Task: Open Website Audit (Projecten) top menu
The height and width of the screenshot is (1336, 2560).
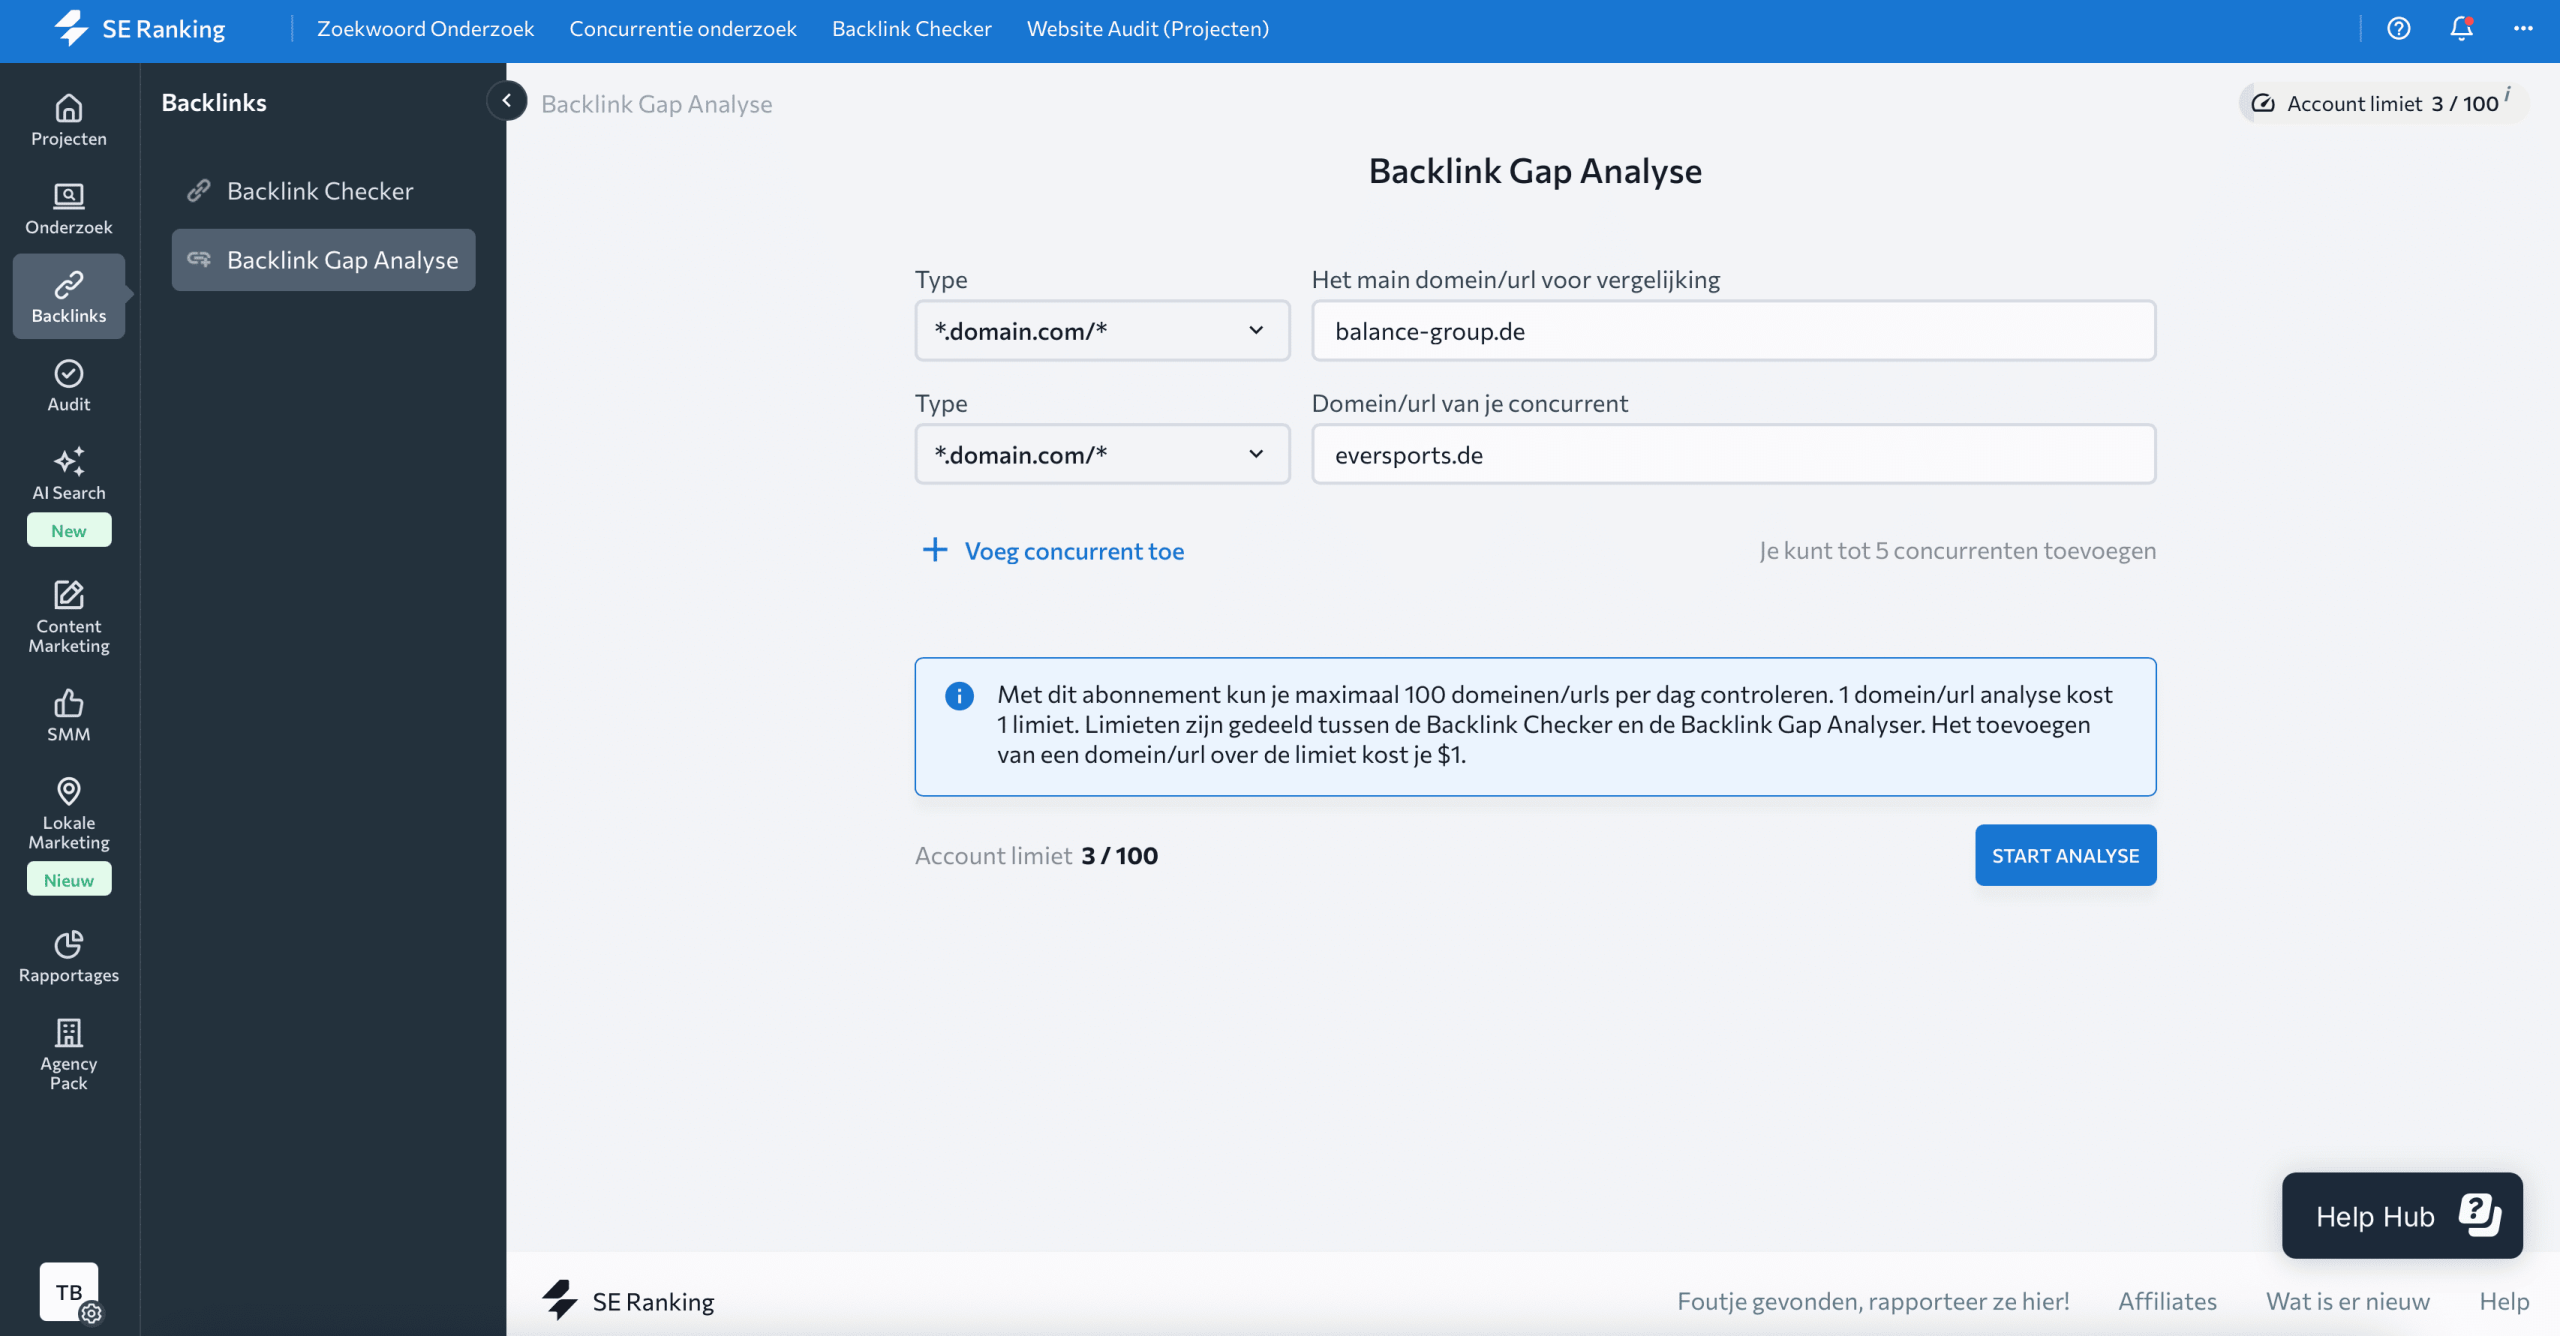Action: 1148,28
